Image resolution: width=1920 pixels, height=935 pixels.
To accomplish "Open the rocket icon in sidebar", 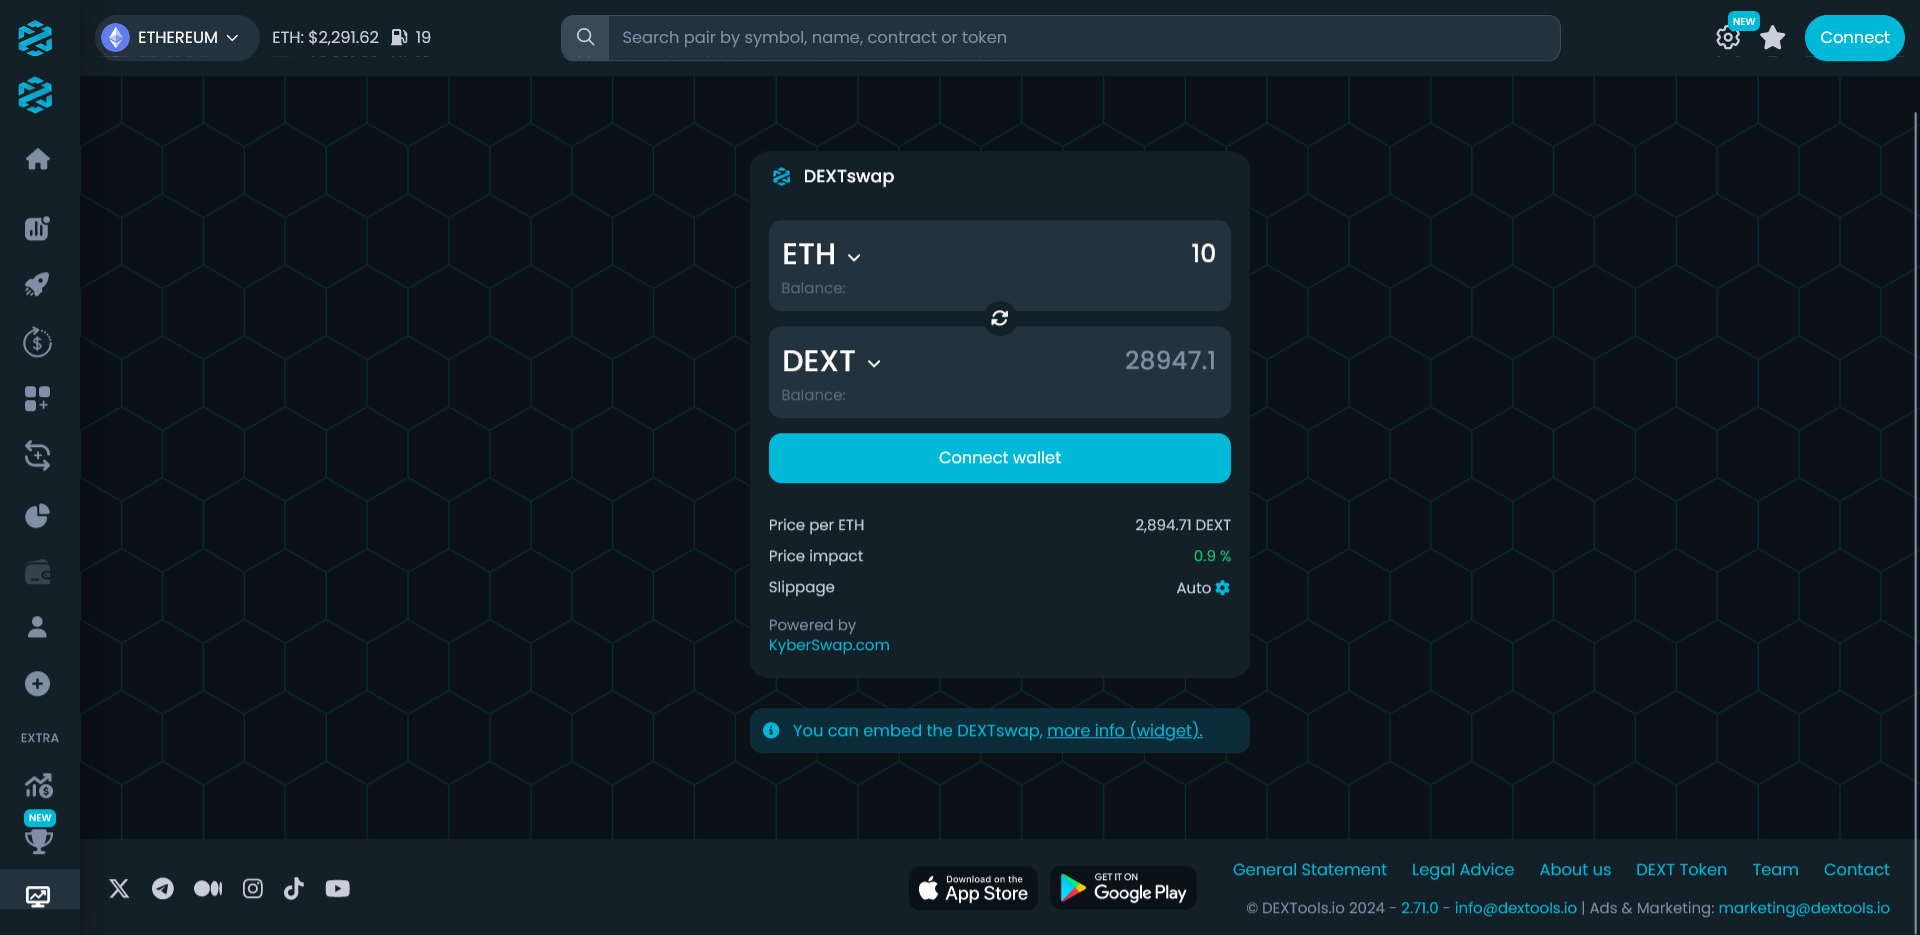I will pos(38,285).
